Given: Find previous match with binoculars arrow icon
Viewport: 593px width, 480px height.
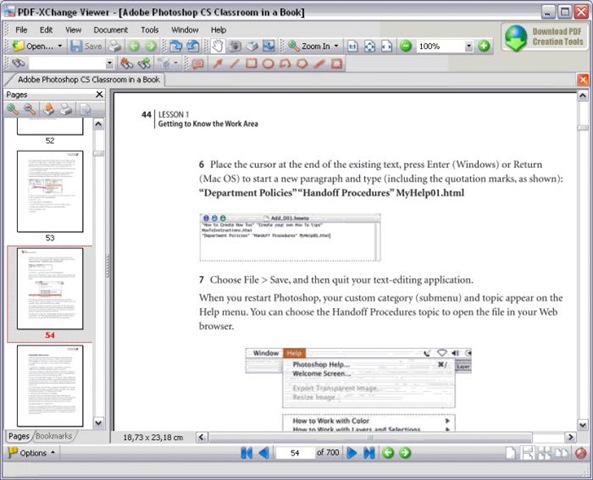Looking at the screenshot, I should [126, 63].
